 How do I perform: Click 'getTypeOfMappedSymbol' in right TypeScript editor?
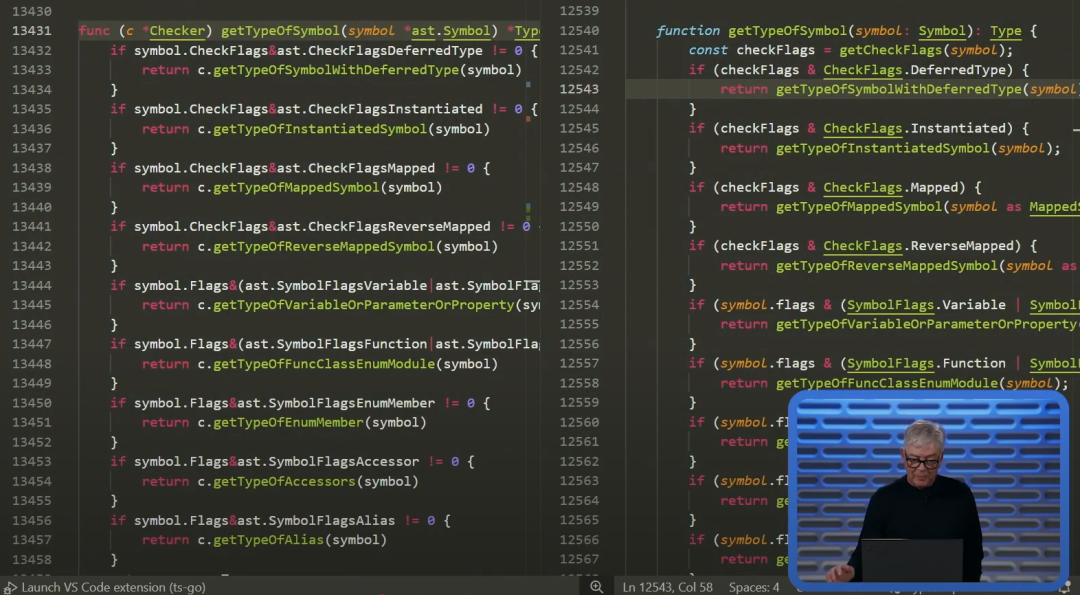859,207
